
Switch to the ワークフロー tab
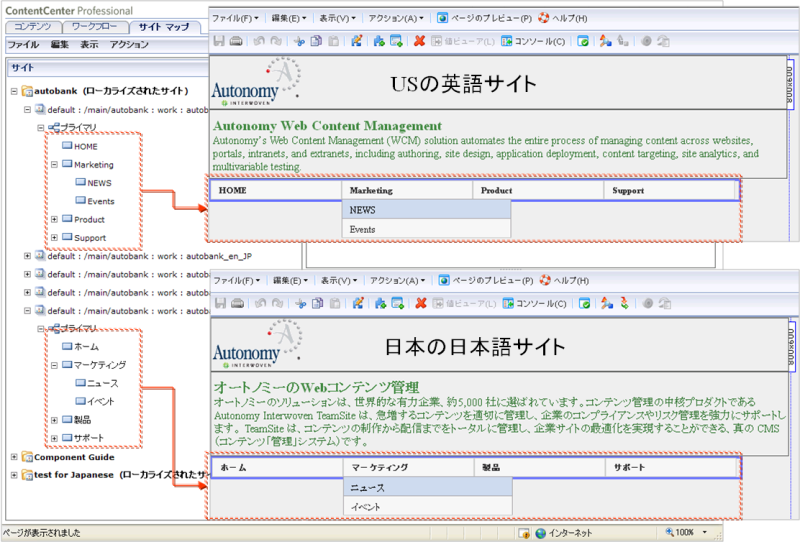point(98,26)
